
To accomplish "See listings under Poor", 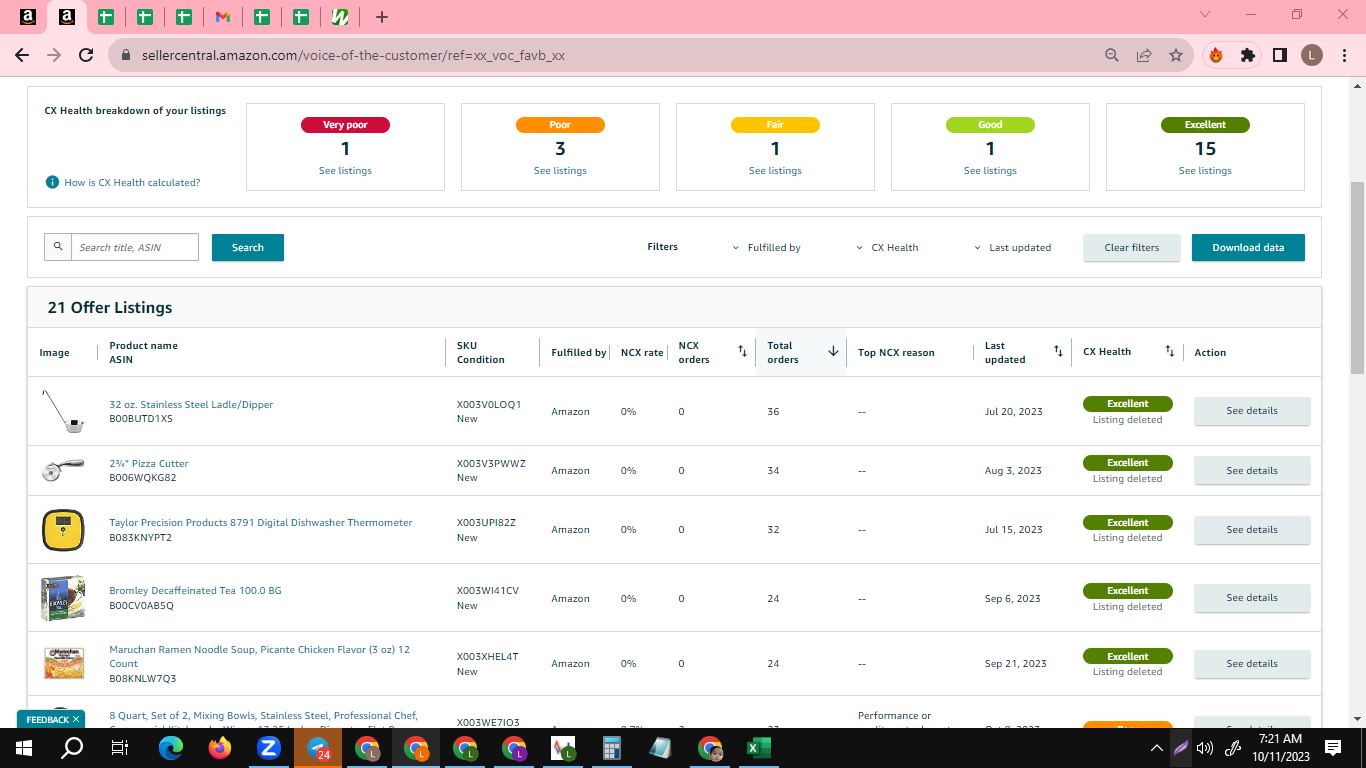I will pyautogui.click(x=560, y=171).
